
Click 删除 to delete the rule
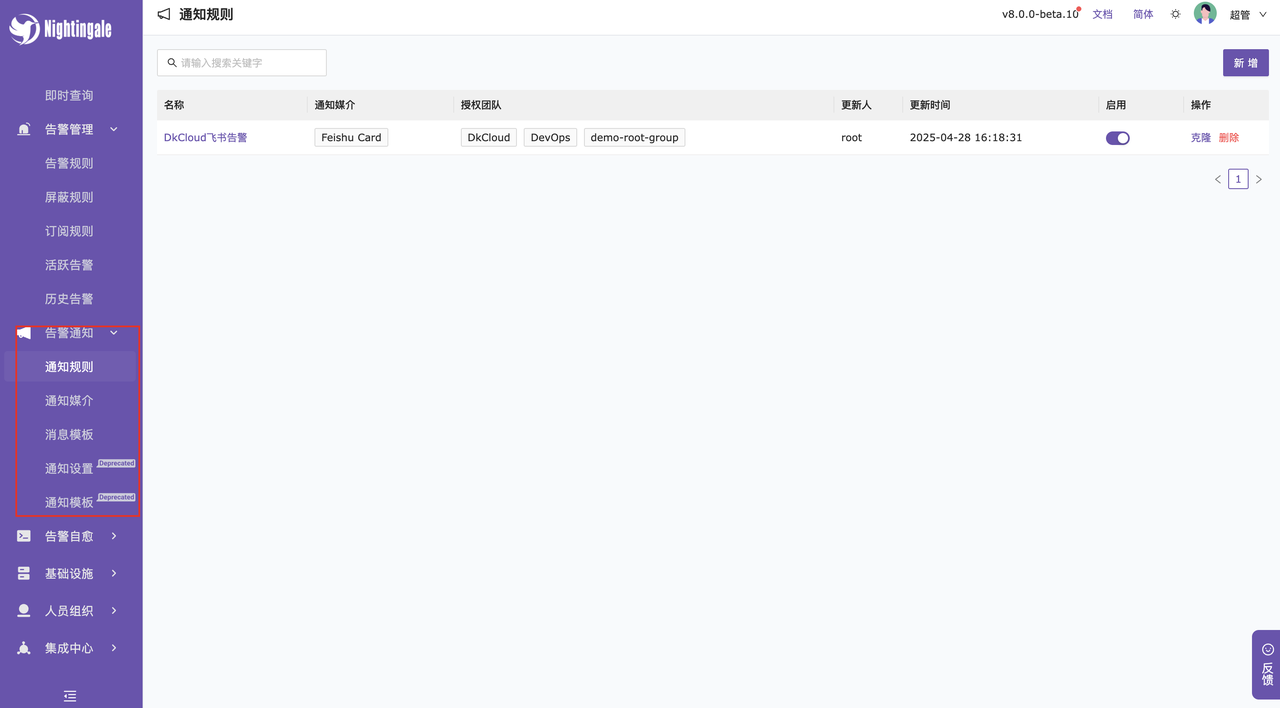(x=1228, y=138)
